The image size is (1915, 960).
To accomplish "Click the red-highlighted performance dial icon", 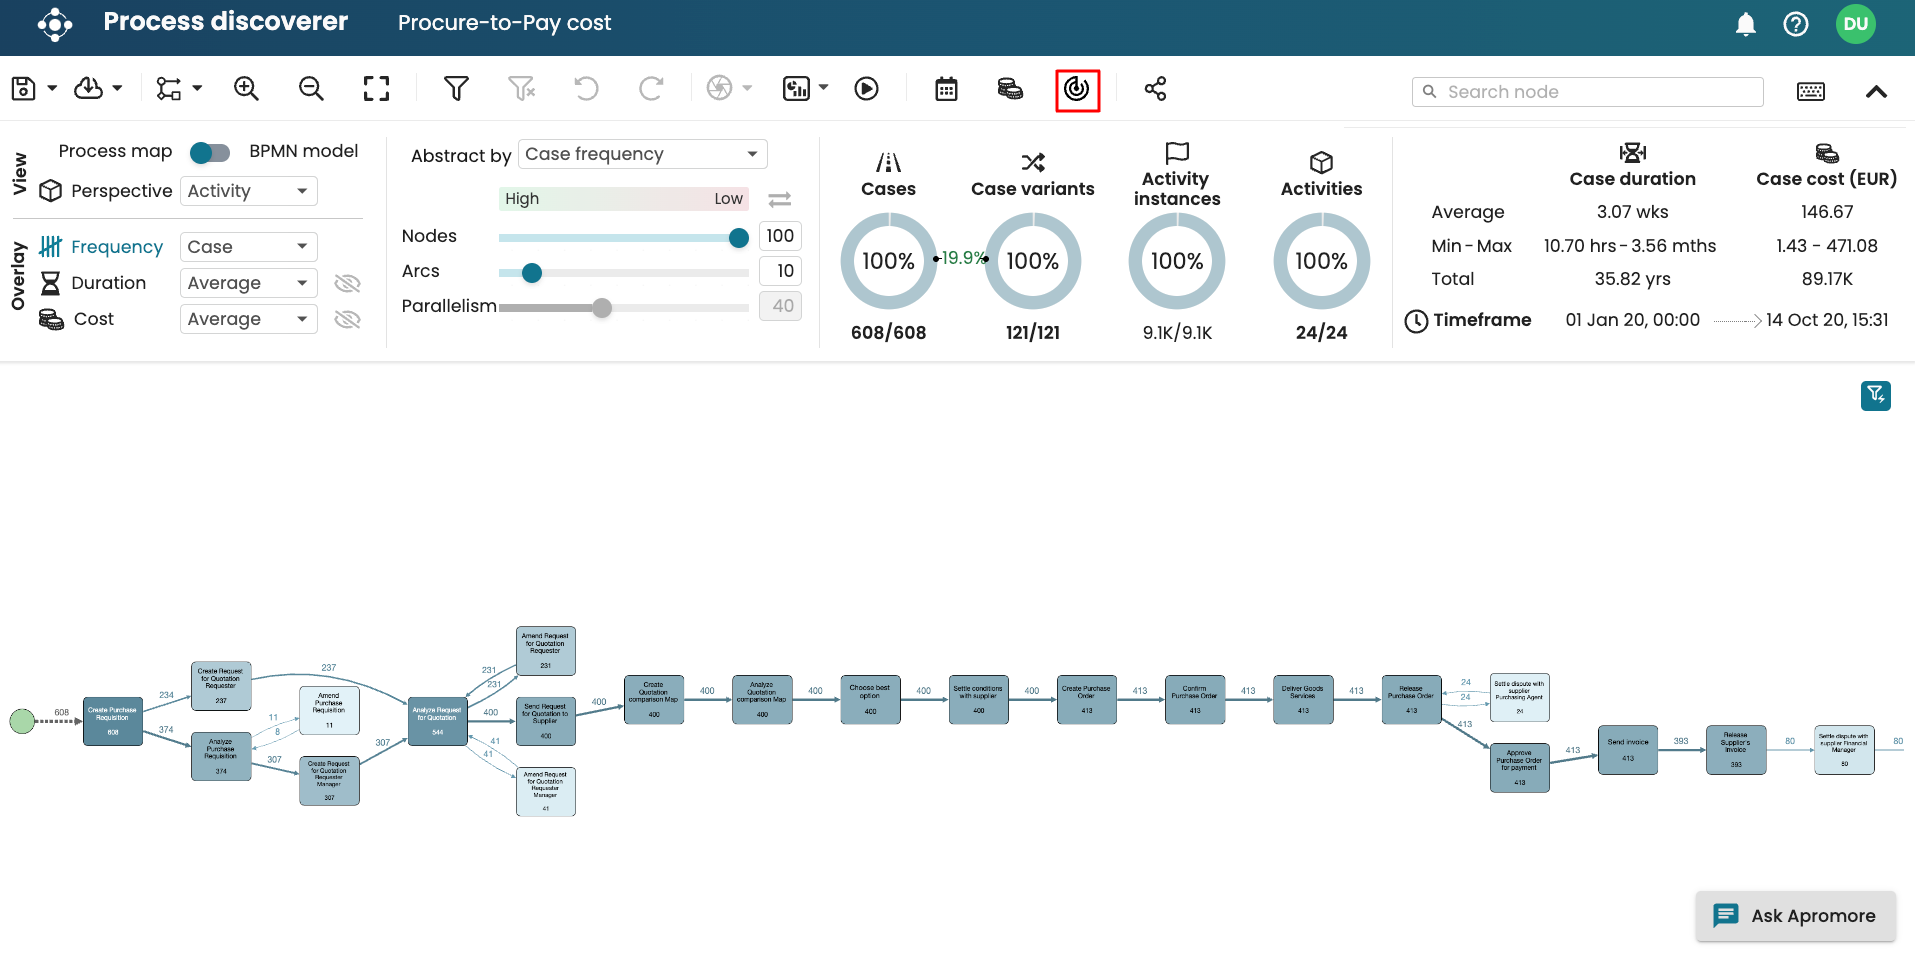I will 1077,89.
